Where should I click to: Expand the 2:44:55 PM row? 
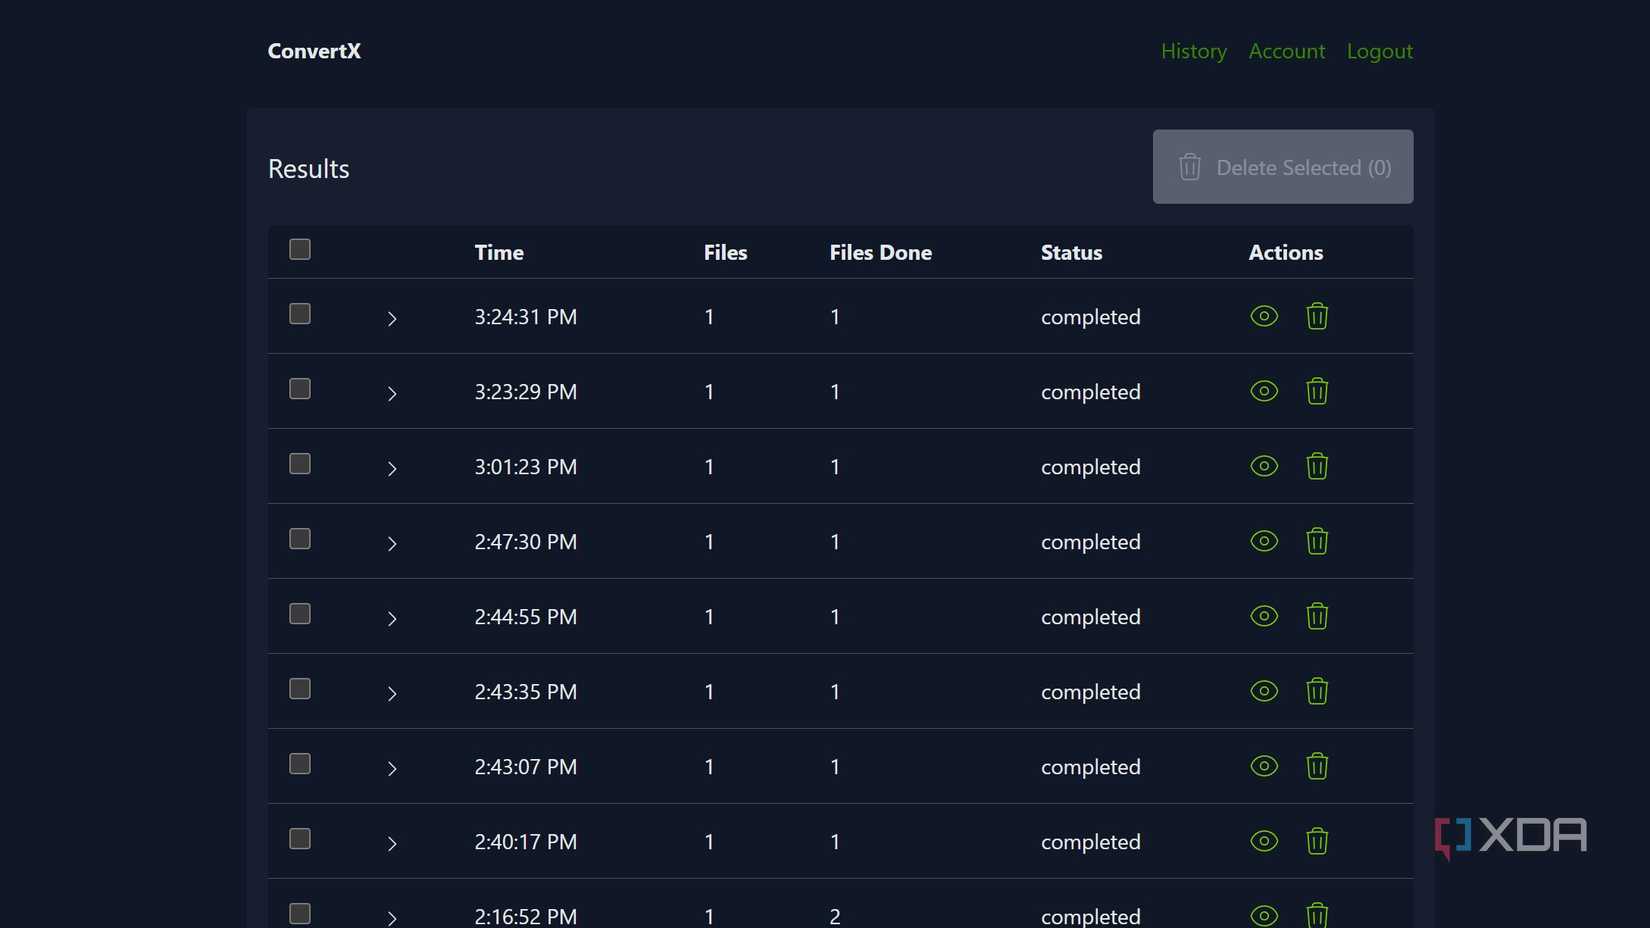tap(392, 619)
